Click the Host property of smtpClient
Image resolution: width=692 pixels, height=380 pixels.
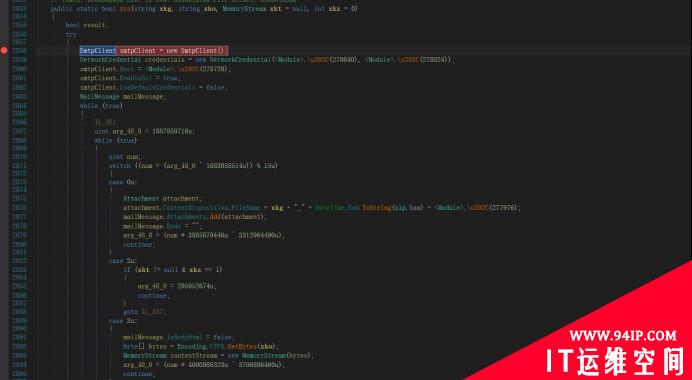tap(127, 69)
